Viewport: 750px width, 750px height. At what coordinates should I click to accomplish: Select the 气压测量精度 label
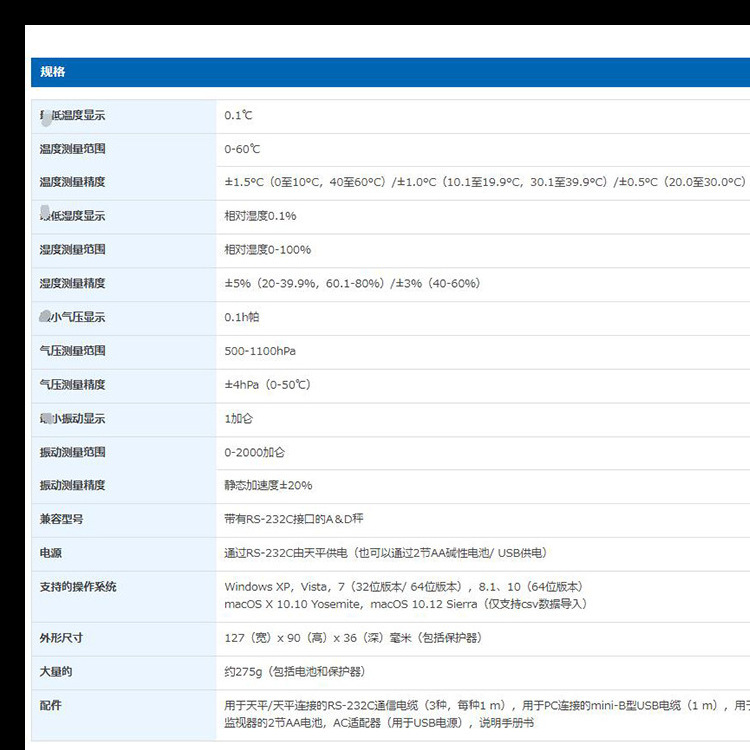point(72,385)
